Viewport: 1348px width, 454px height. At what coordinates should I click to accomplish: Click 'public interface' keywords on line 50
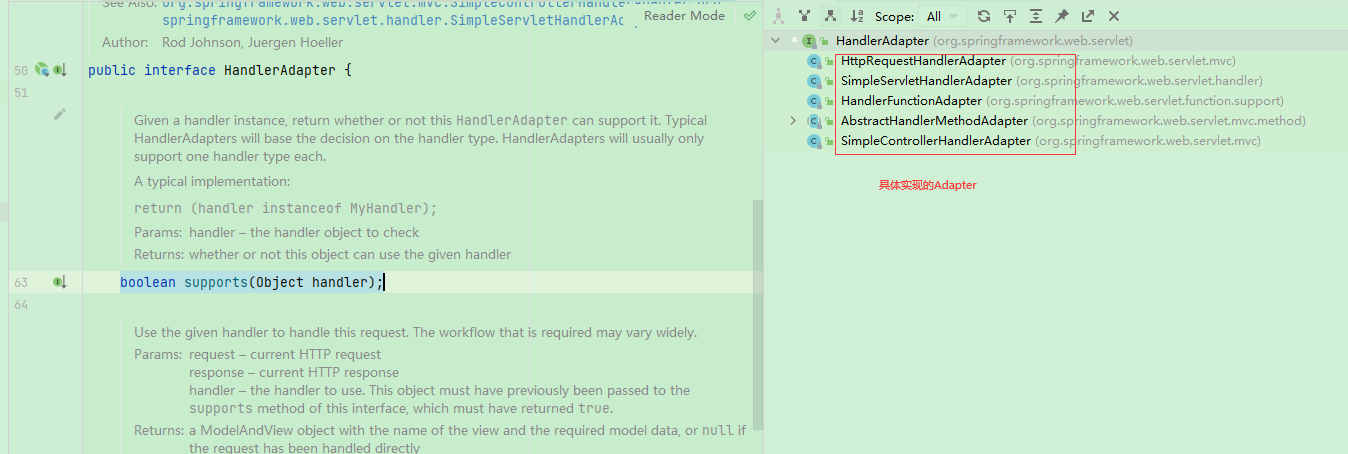click(152, 70)
